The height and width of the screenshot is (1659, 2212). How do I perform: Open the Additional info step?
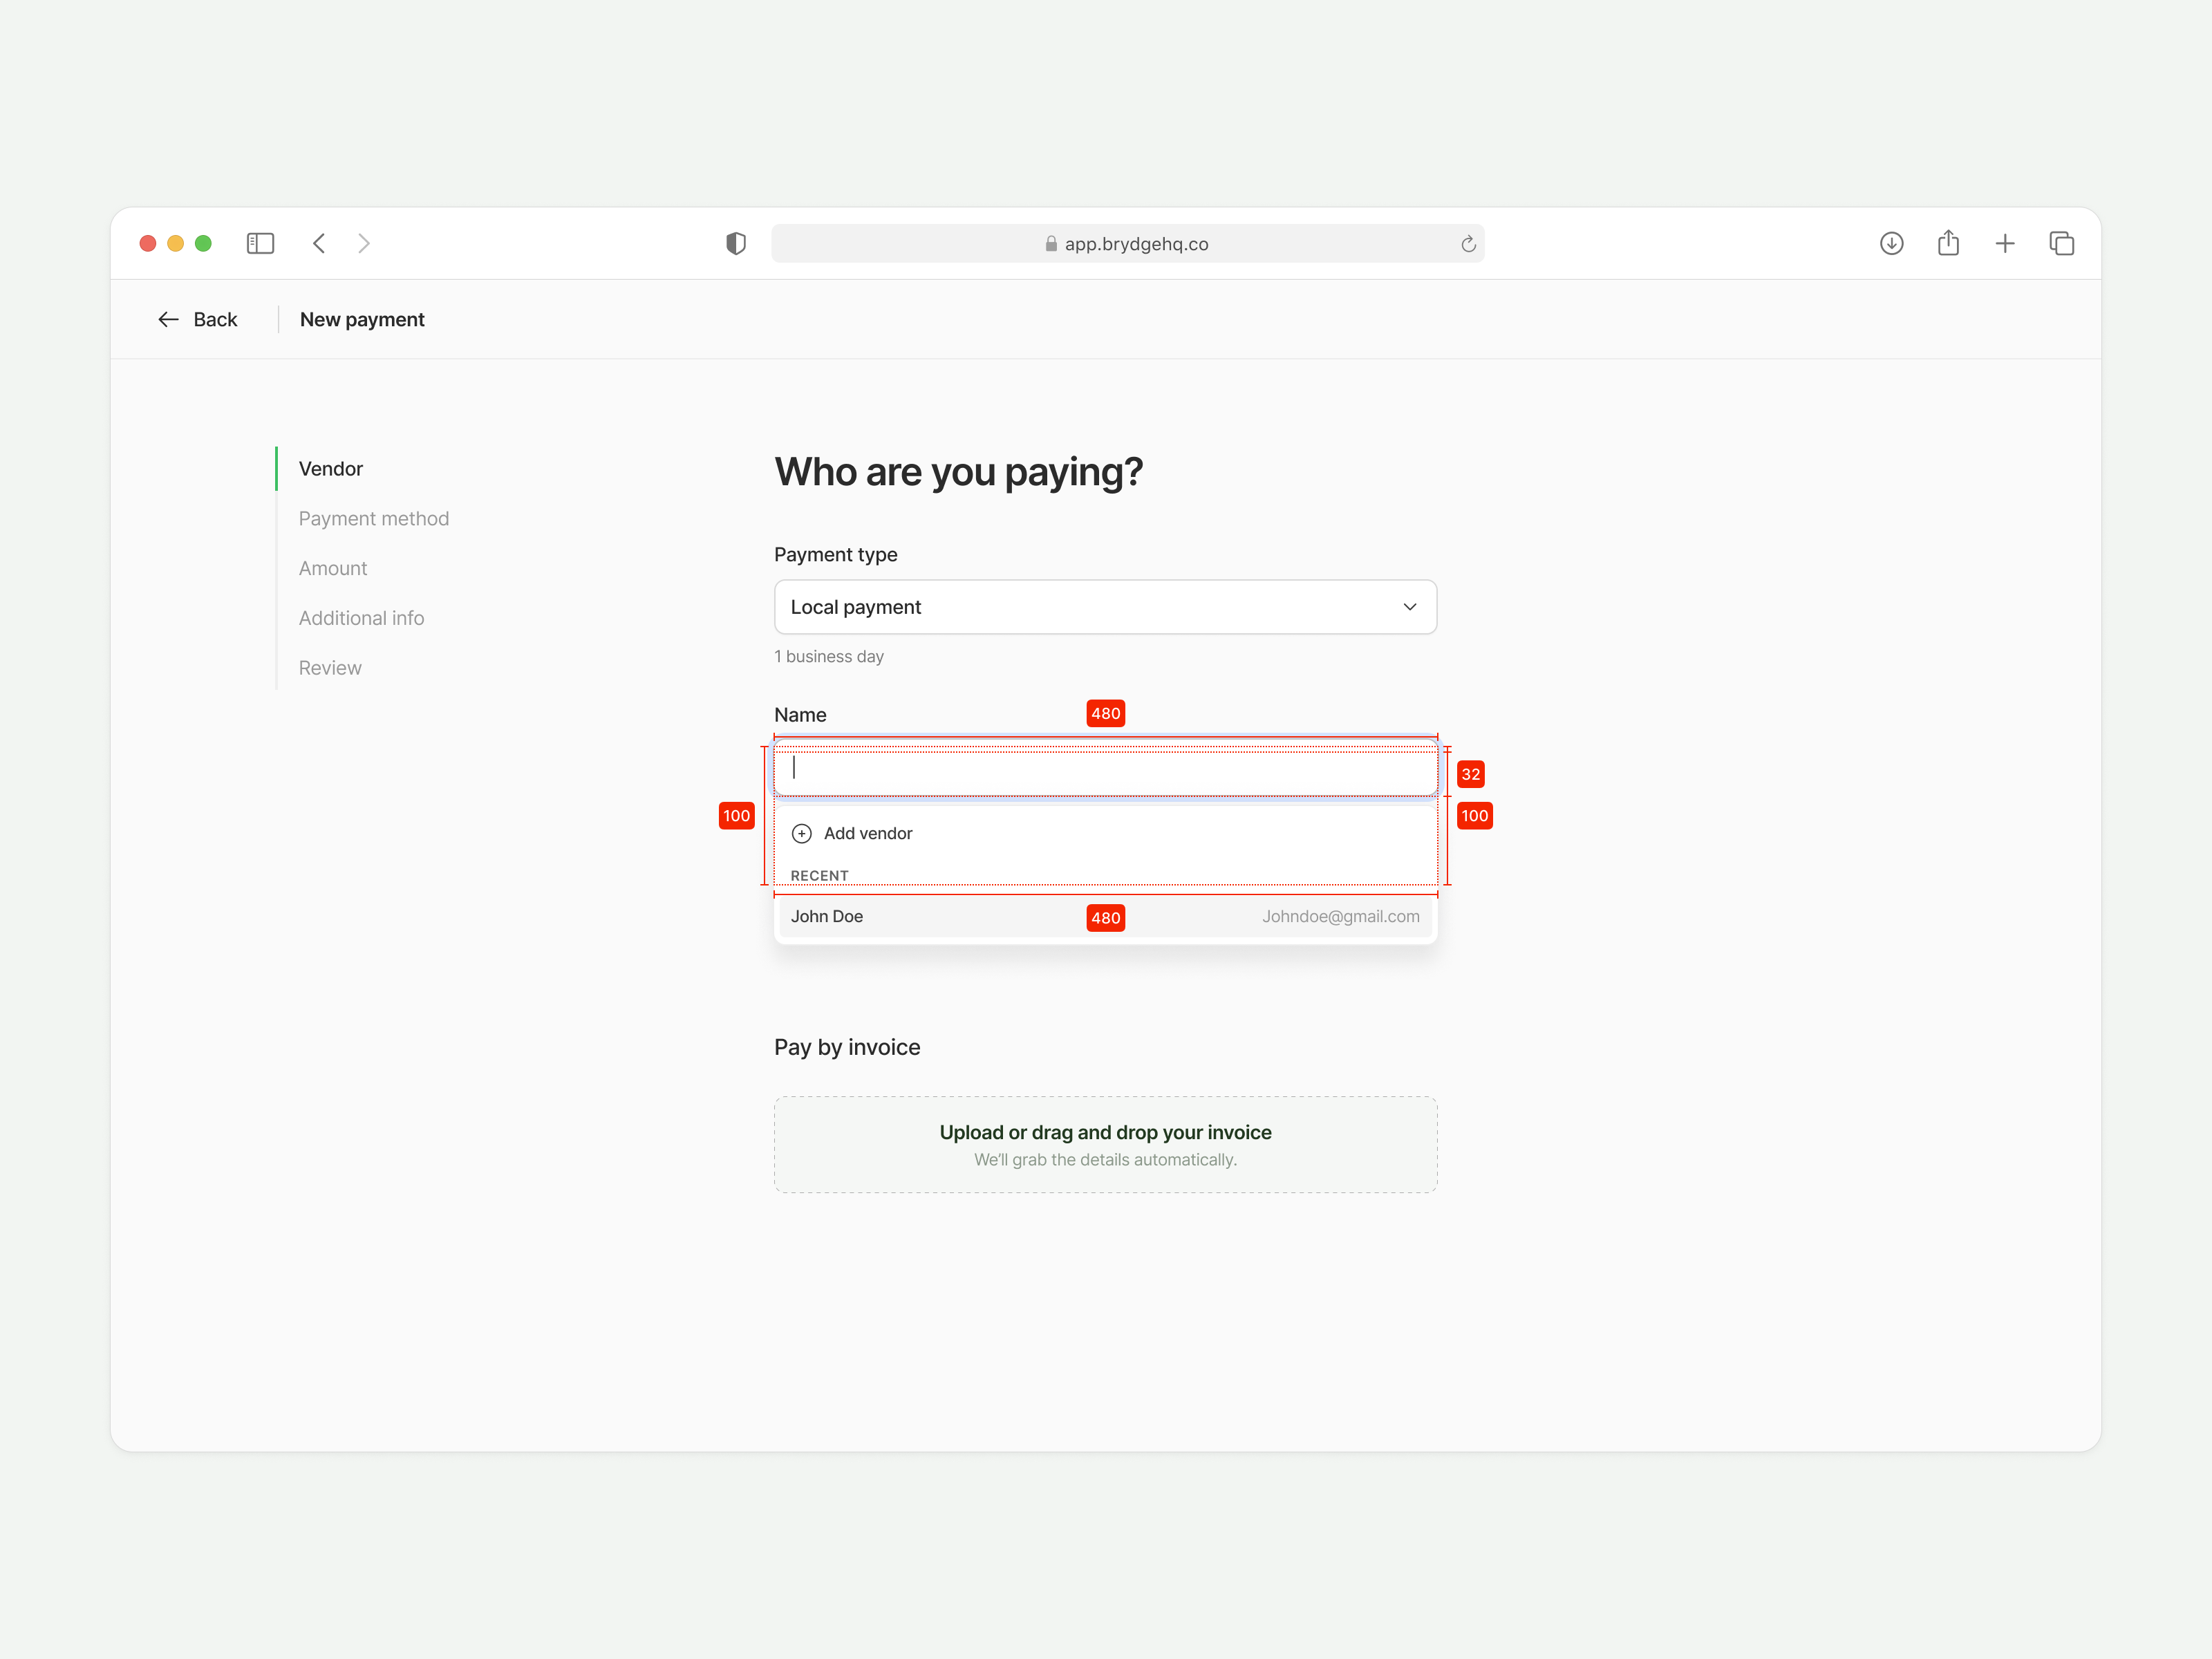pos(361,618)
